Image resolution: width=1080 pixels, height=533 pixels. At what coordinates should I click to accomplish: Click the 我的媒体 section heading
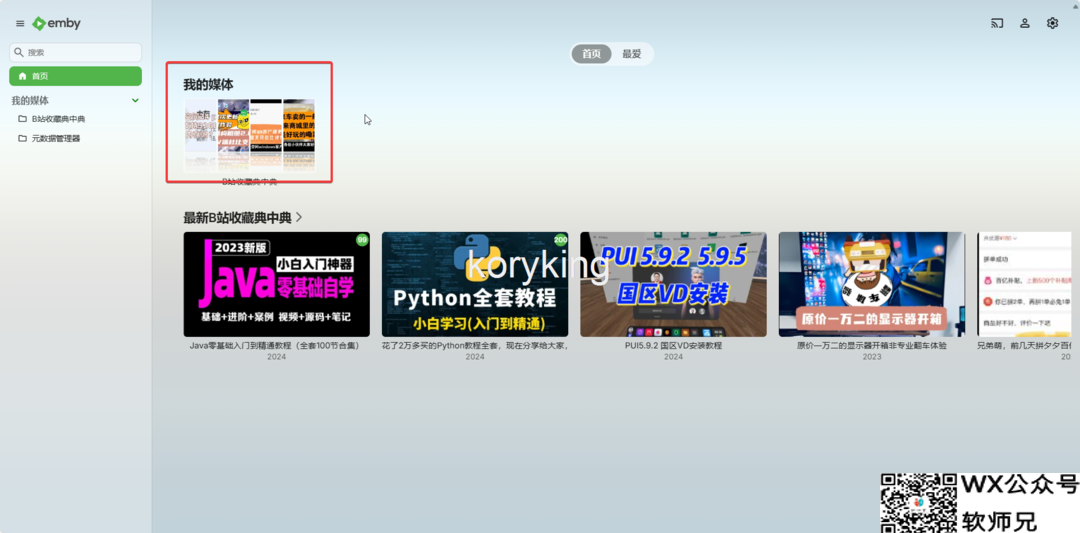click(x=208, y=85)
